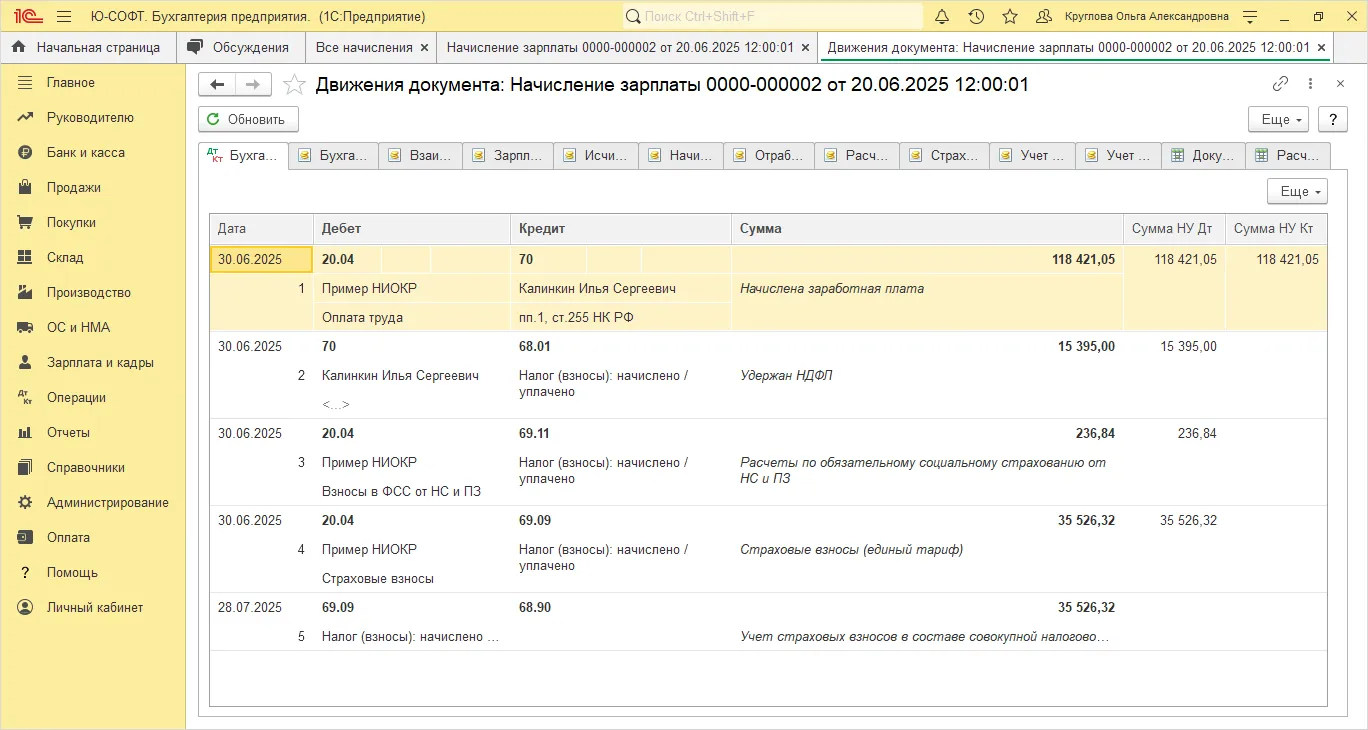The width and height of the screenshot is (1368, 730).
Task: Click the Сумма НУ Кт column header
Action: [1276, 229]
